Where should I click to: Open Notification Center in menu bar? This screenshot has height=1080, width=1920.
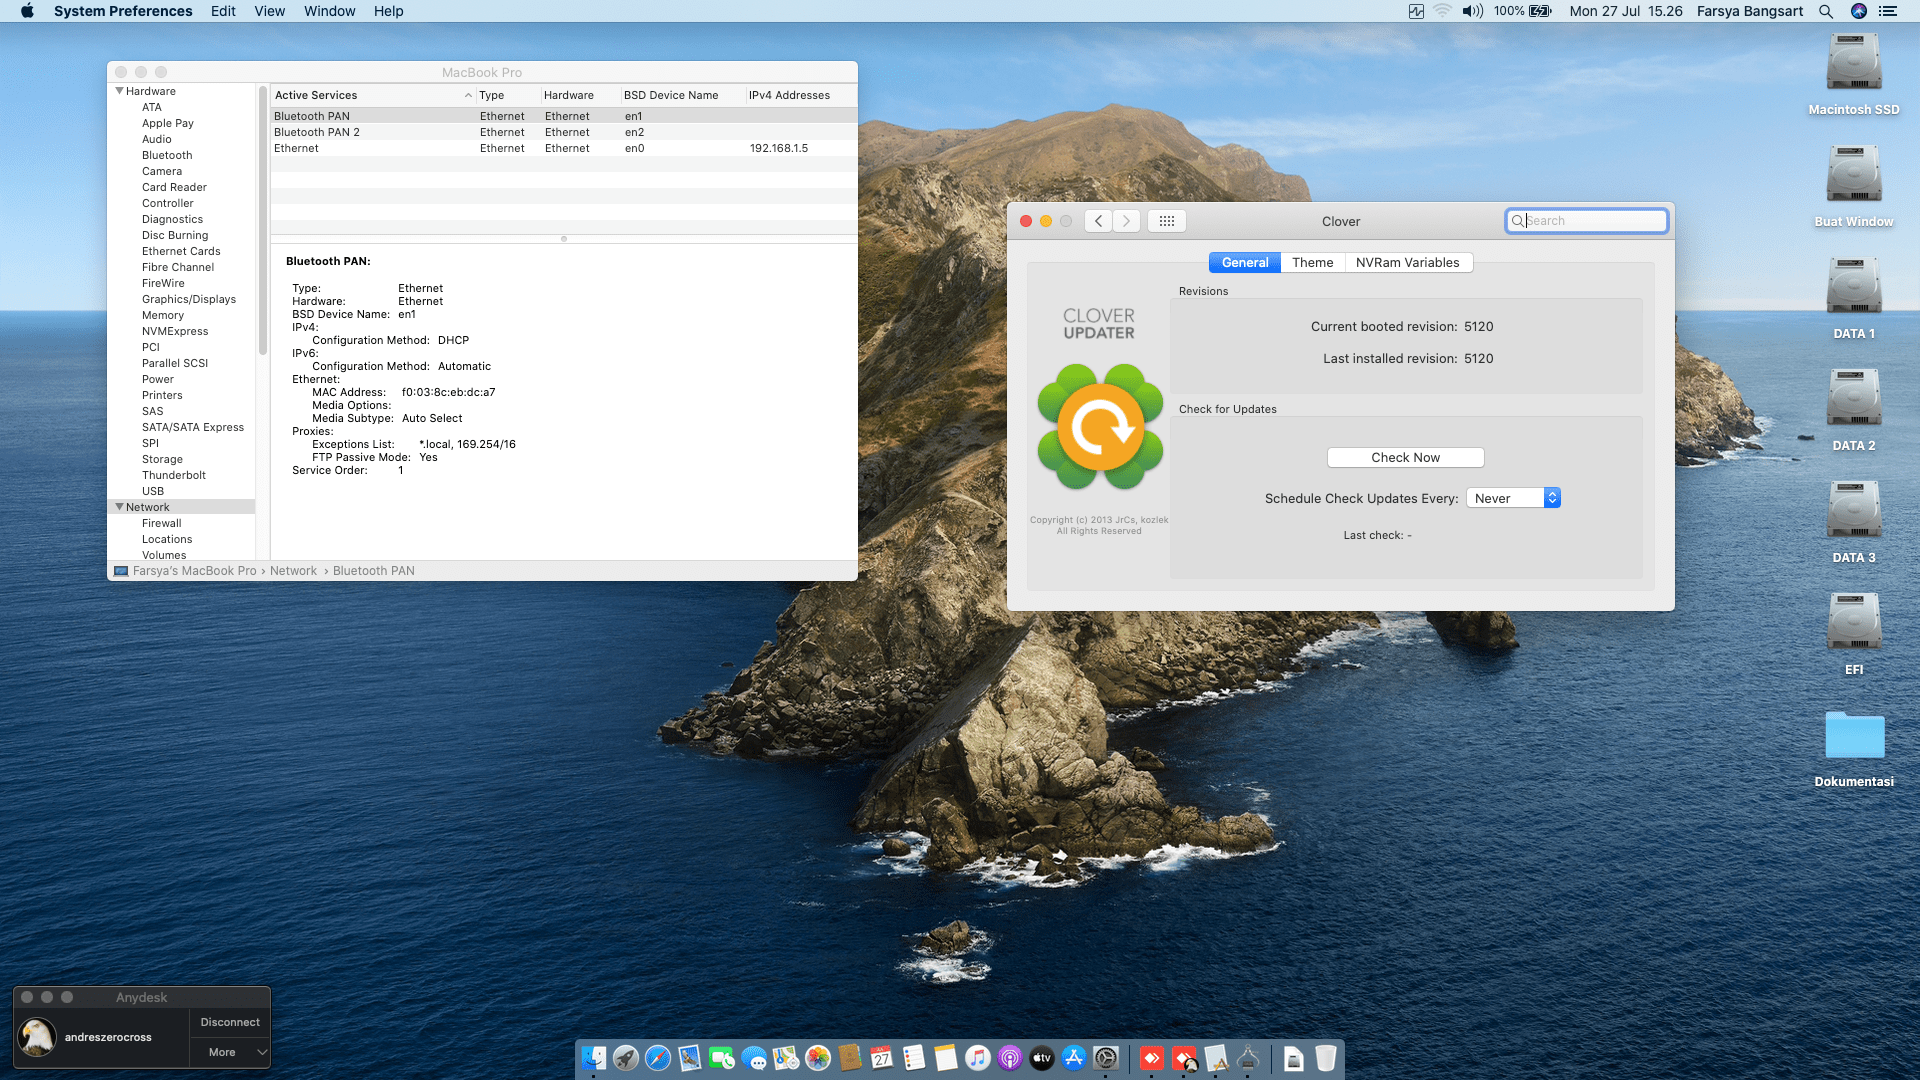(x=1888, y=11)
